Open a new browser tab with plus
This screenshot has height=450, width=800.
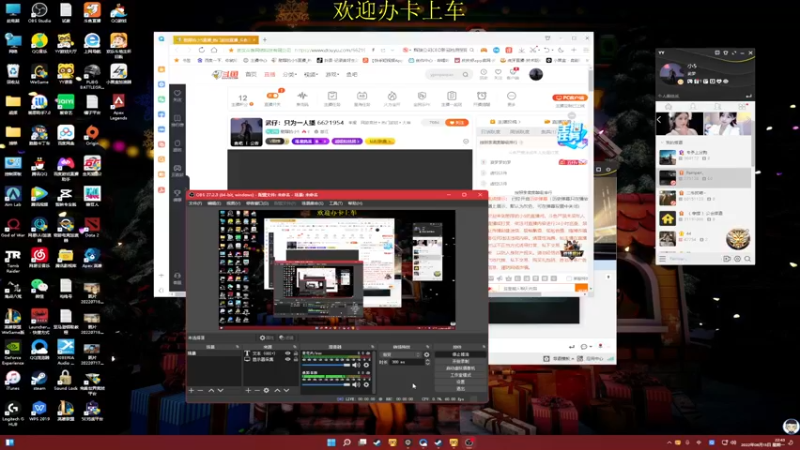point(265,39)
